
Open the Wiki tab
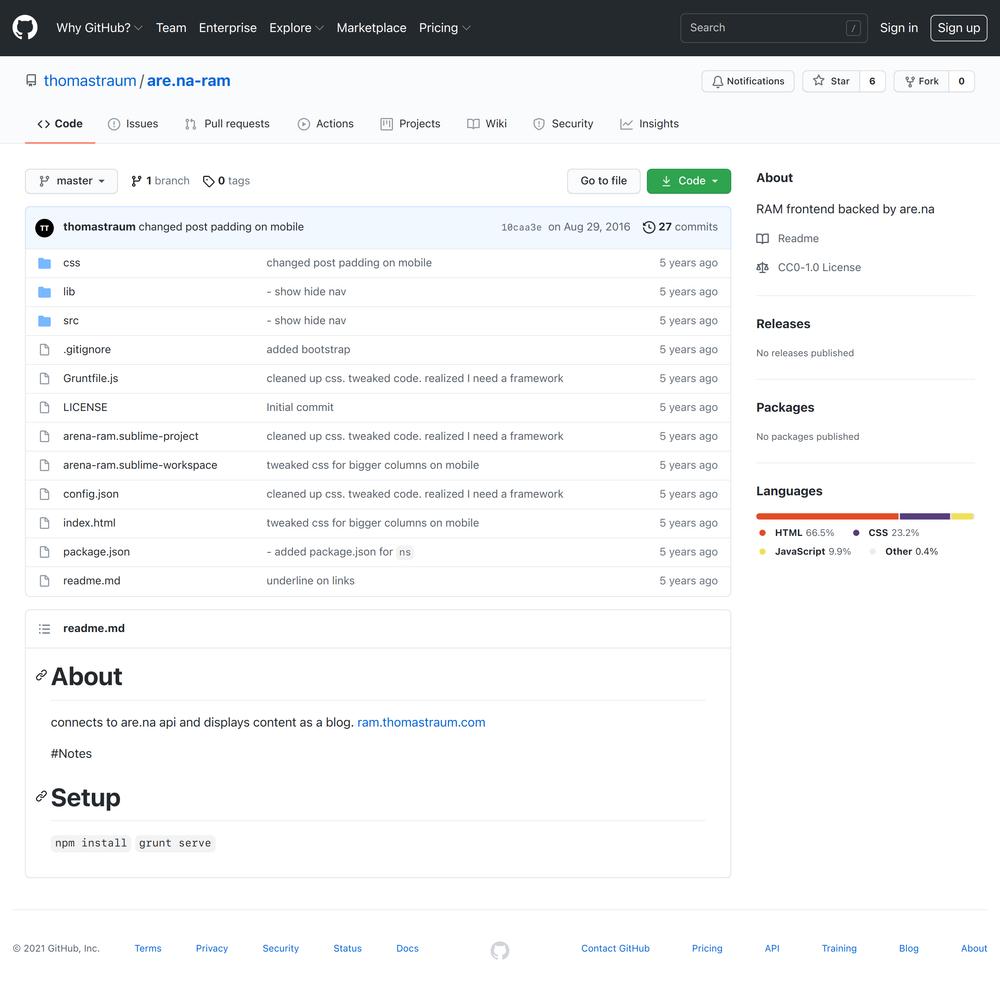click(x=487, y=124)
